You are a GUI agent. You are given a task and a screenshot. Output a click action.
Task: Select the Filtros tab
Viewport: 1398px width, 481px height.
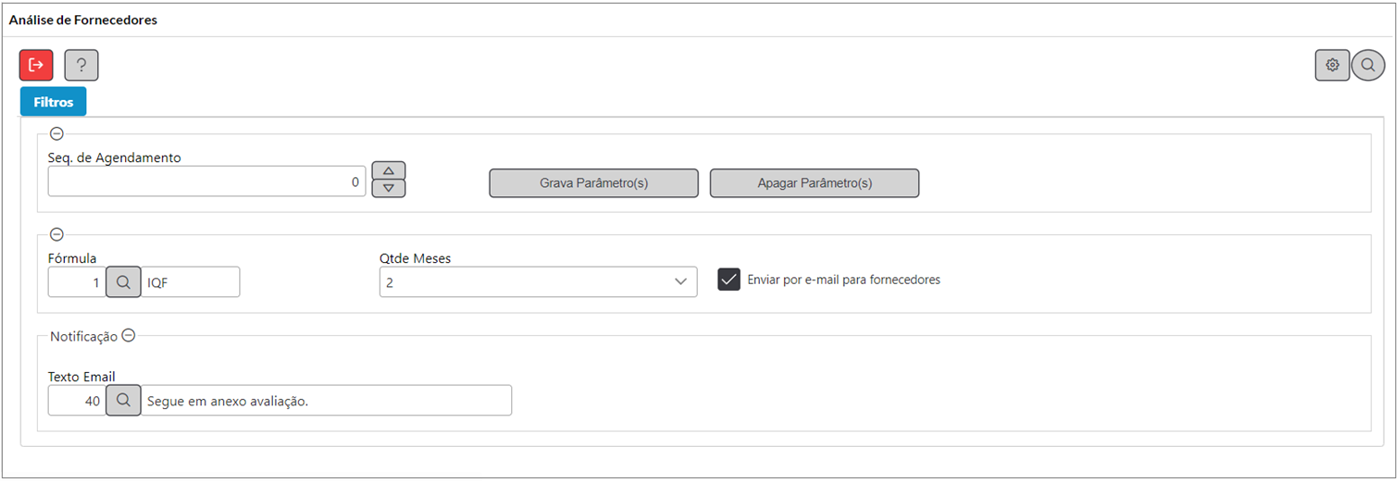pyautogui.click(x=53, y=102)
